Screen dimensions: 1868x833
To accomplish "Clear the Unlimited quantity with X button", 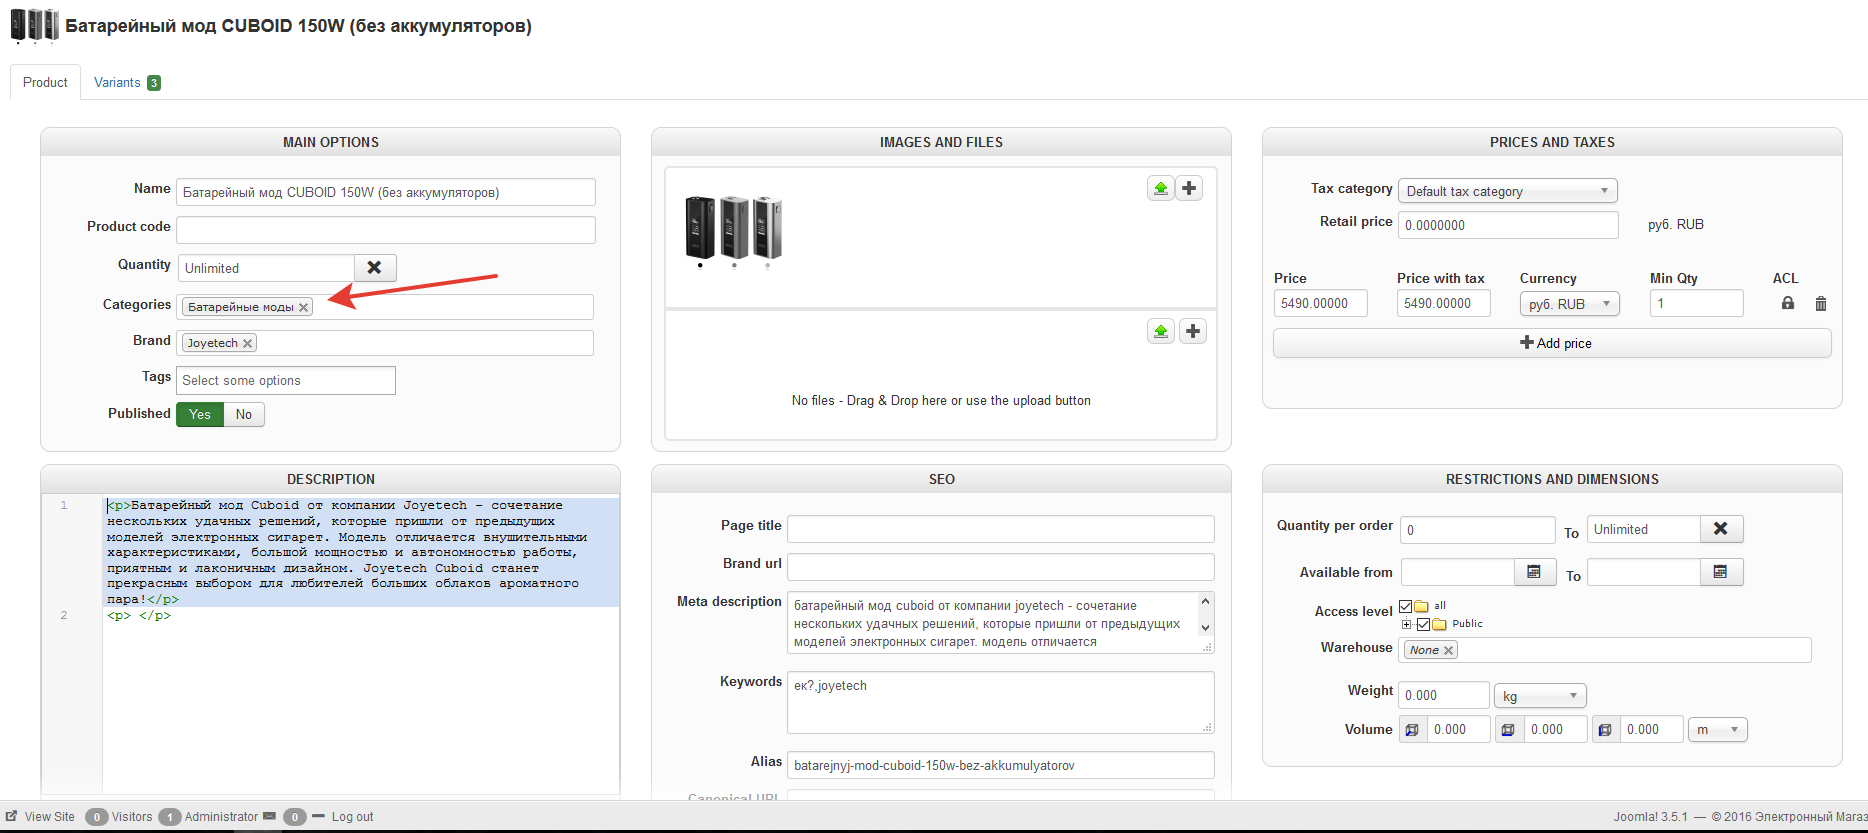I will pos(374,268).
